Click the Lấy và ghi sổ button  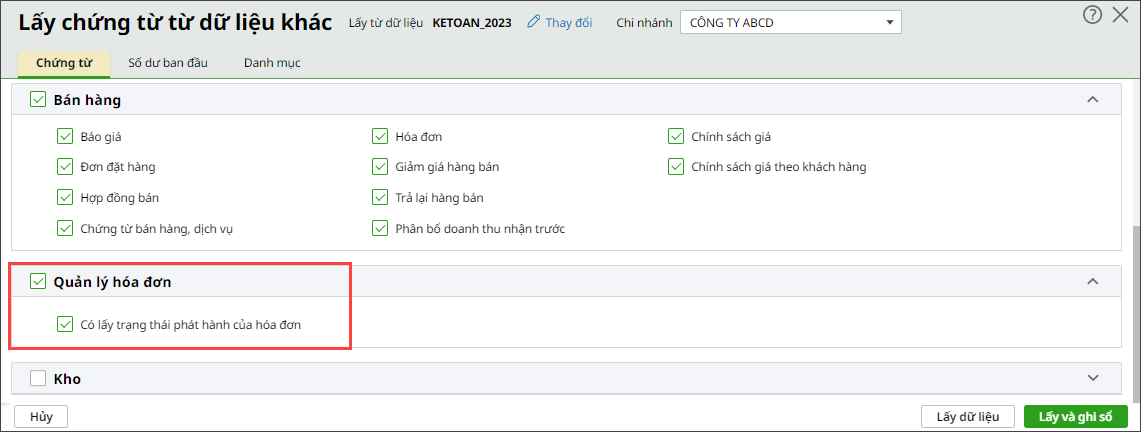(1076, 417)
